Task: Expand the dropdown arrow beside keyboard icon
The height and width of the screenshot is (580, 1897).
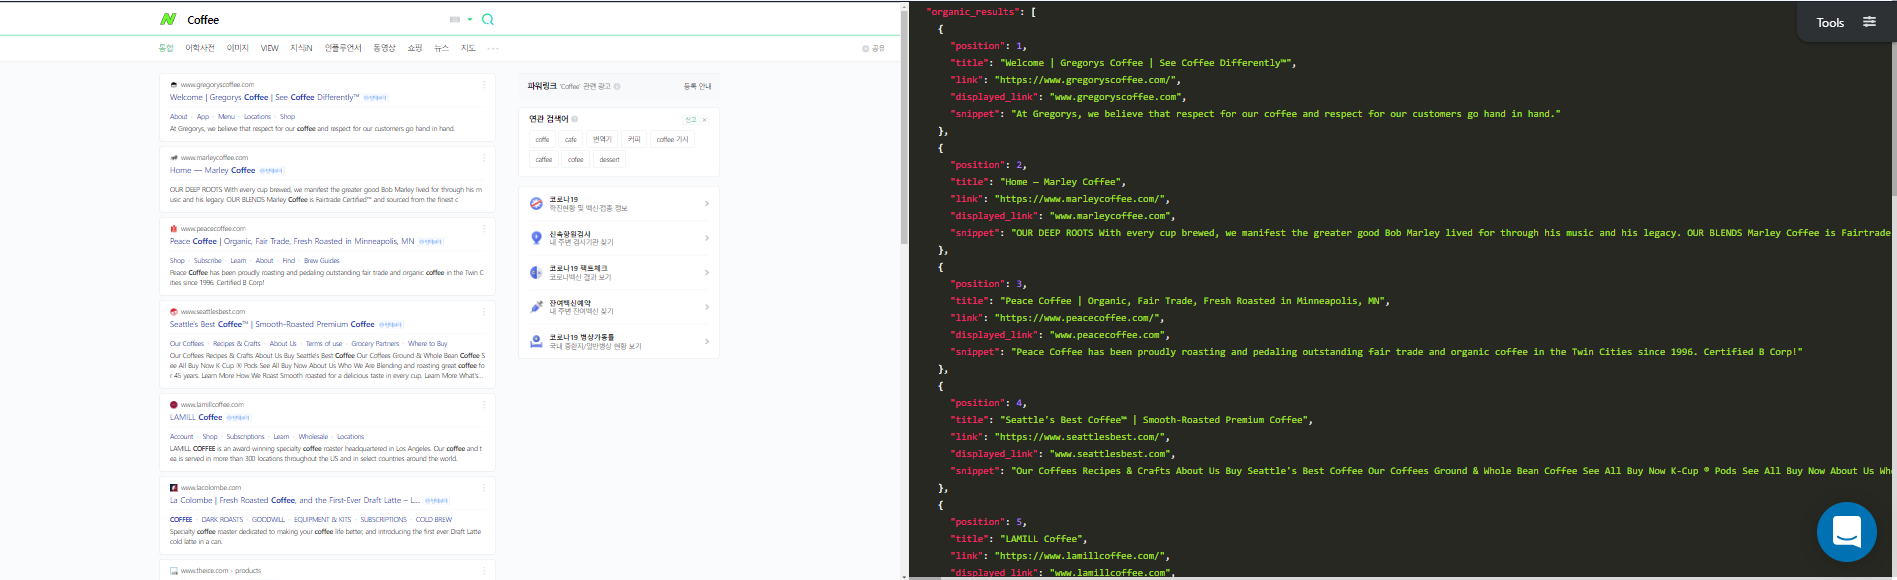Action: 470,19
